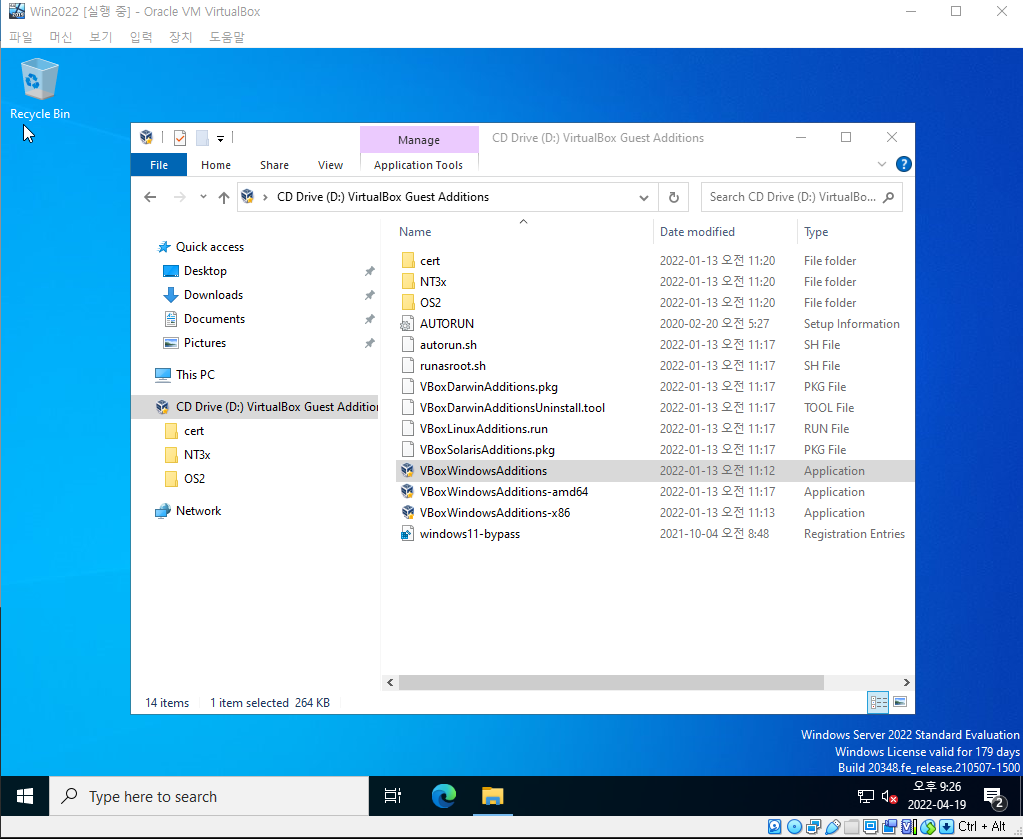This screenshot has height=839, width=1023.
Task: Open the recent locations dropdown arrow
Action: (203, 197)
